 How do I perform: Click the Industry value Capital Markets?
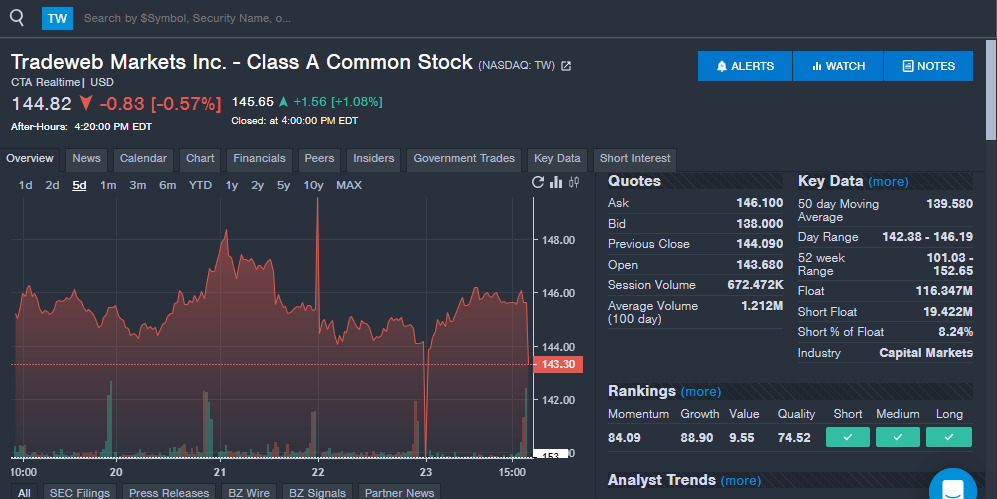(x=926, y=353)
